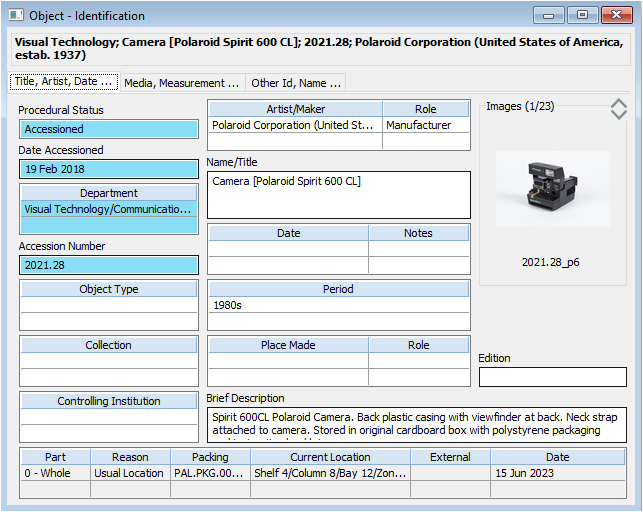Select the Visual Technology/Communication department row
The height and width of the screenshot is (512, 643).
pyautogui.click(x=109, y=209)
